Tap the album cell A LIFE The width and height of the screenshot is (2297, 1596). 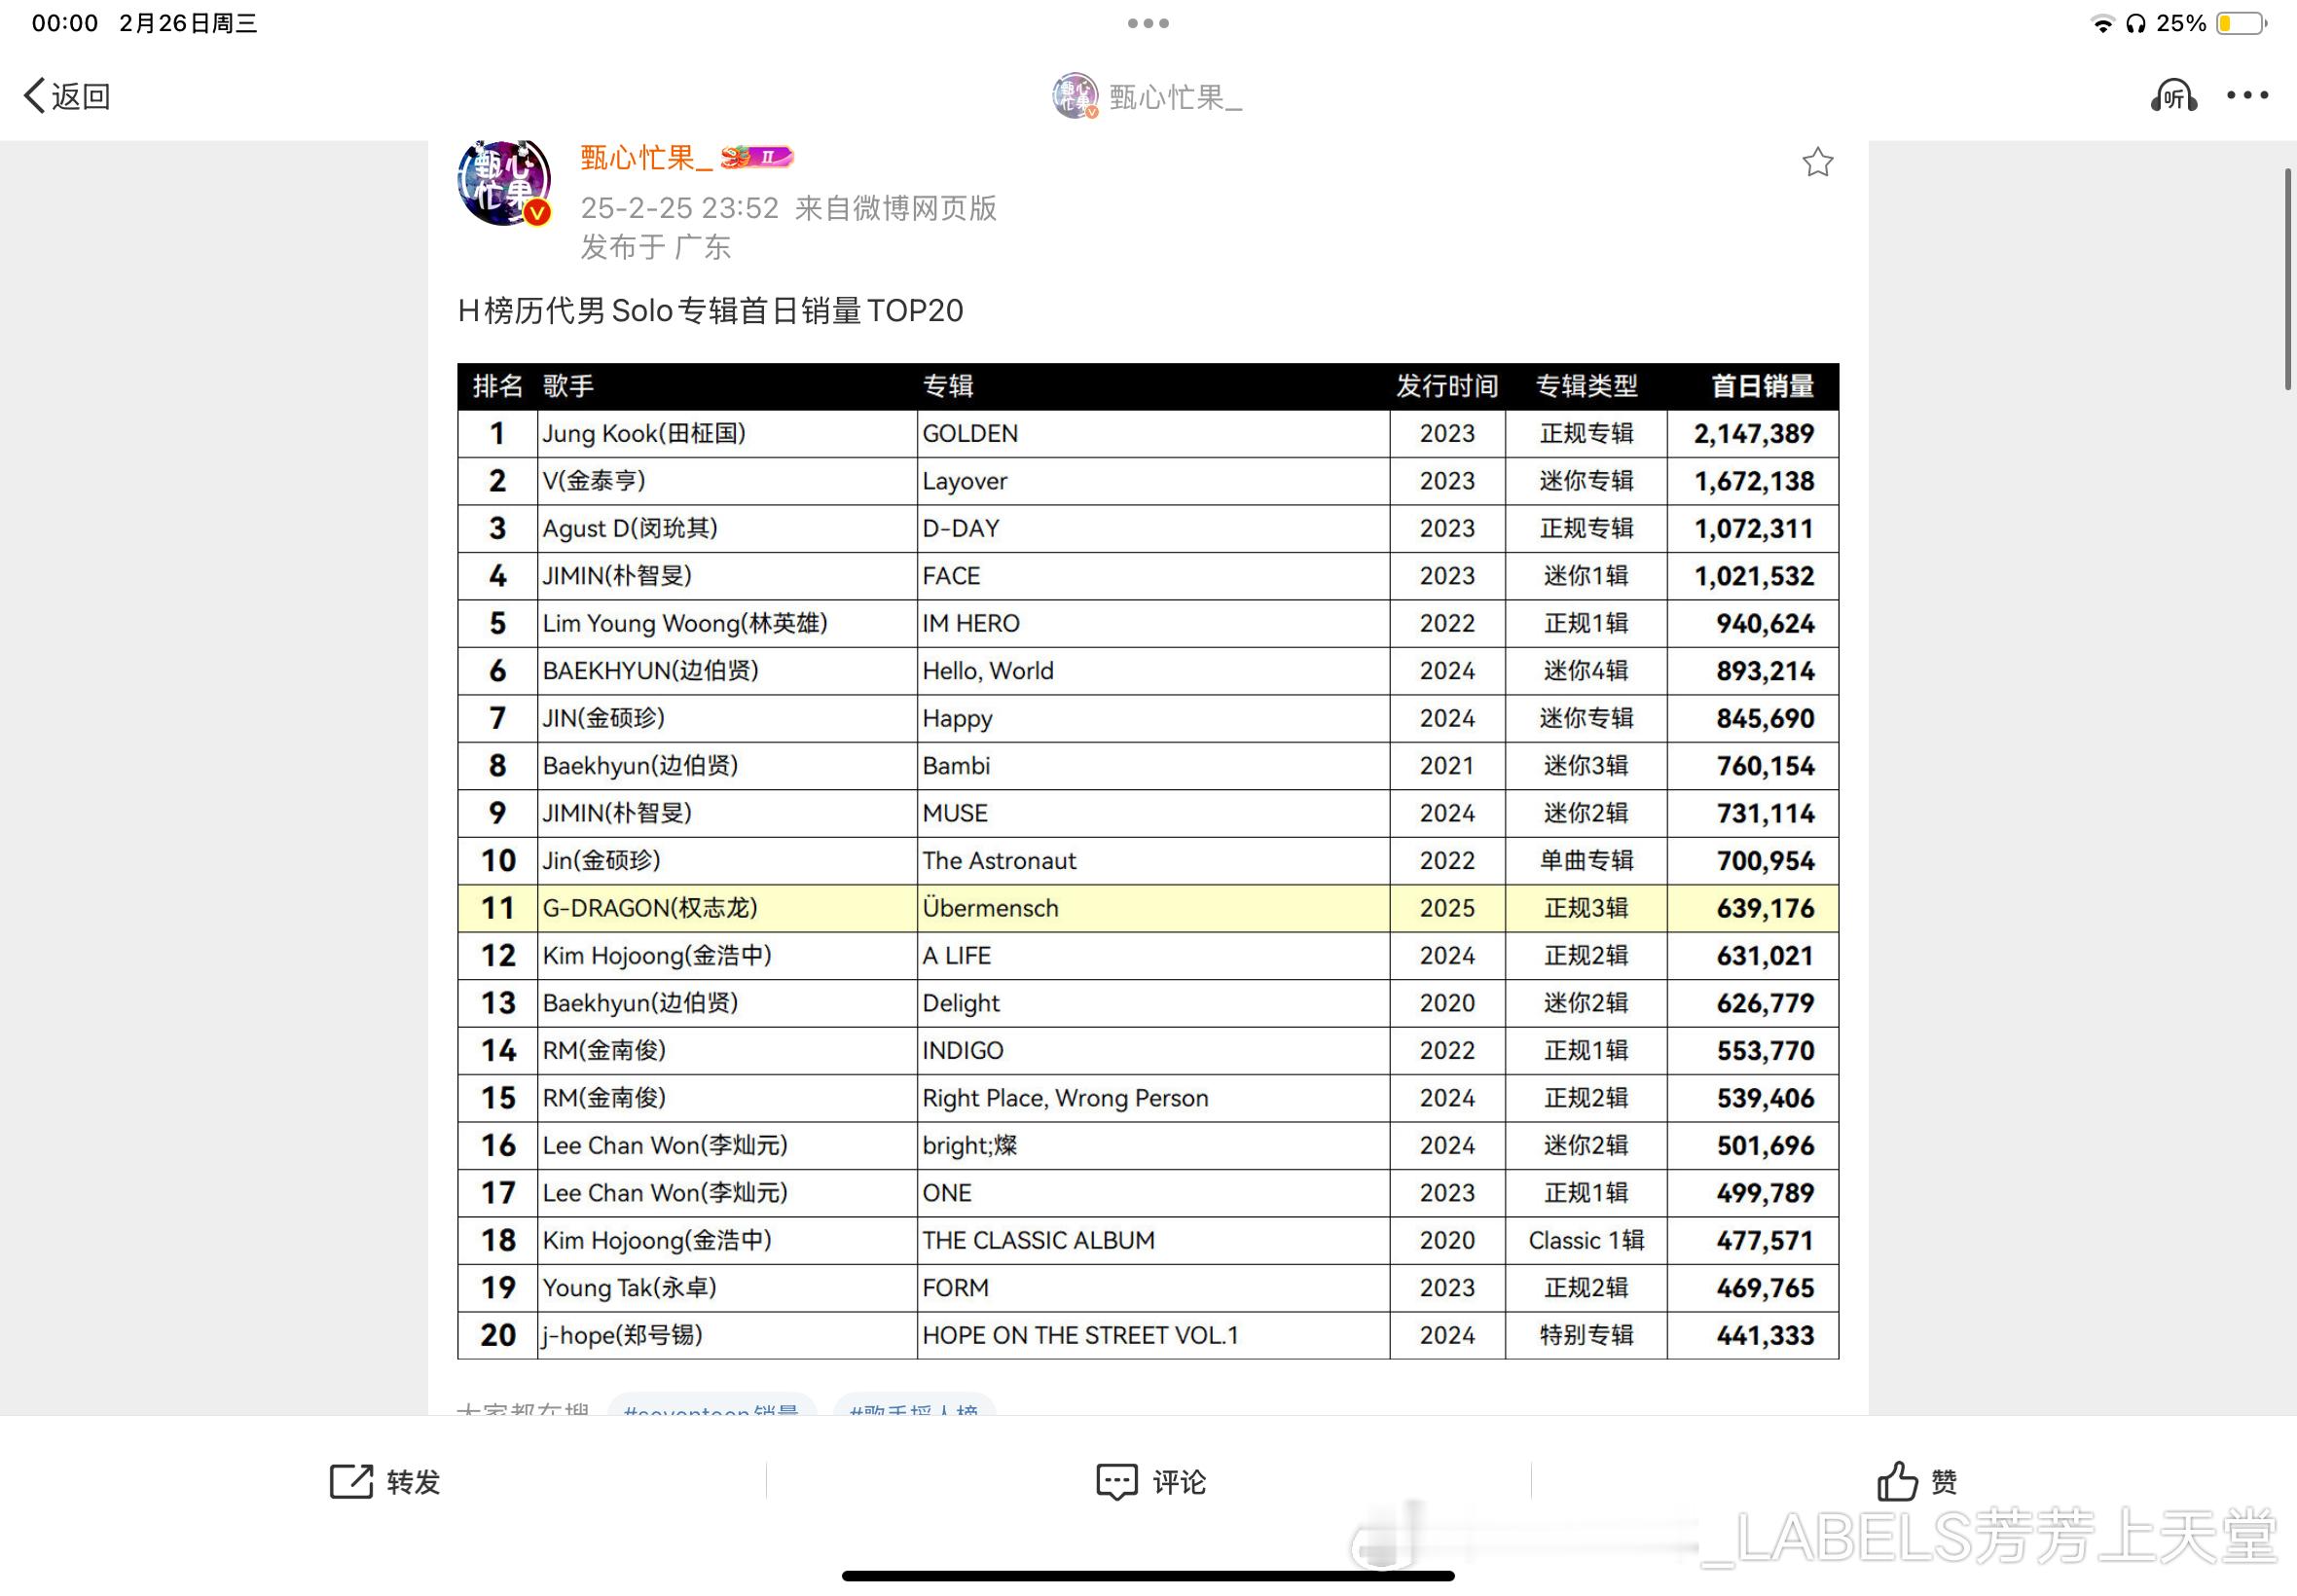[x=1153, y=956]
